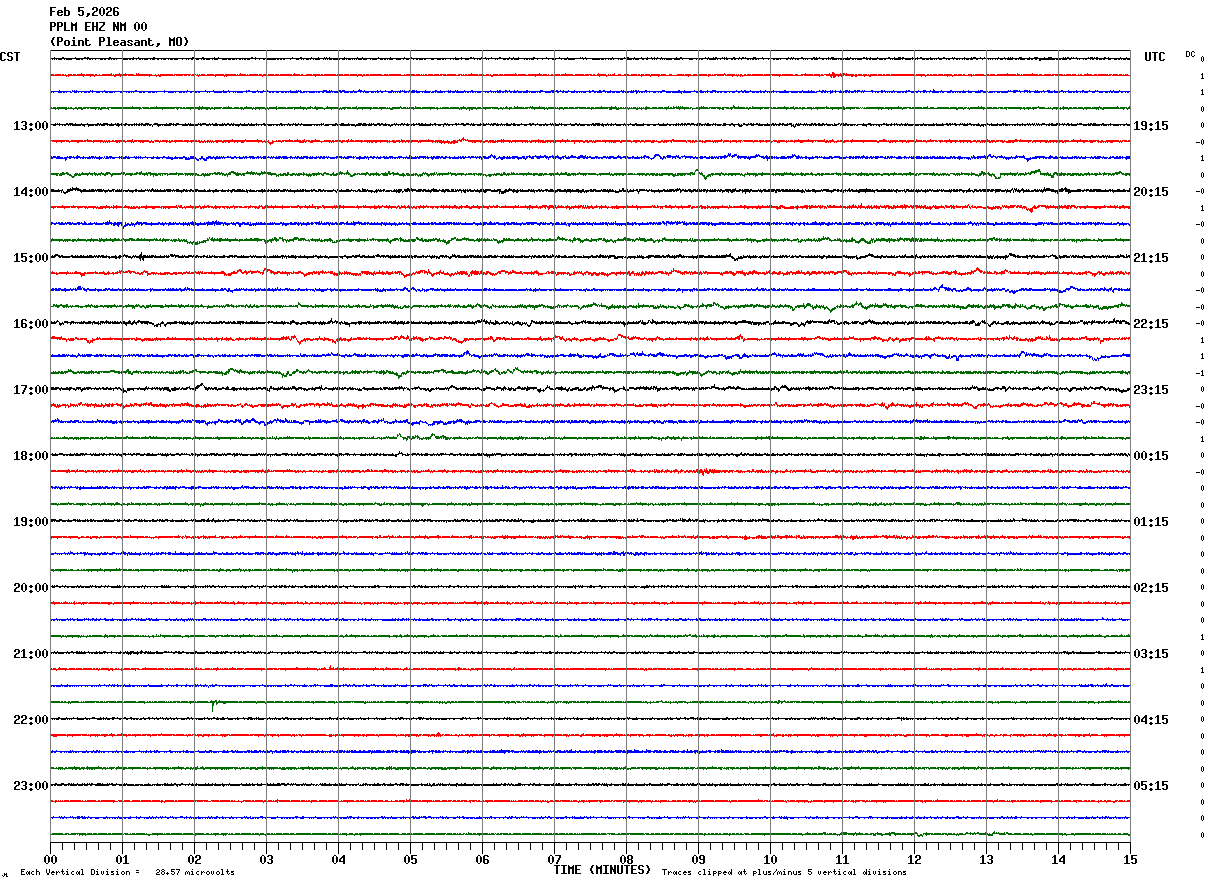The width and height of the screenshot is (1210, 886).
Task: Click minute-axis tick label '14'
Action: 1058,860
